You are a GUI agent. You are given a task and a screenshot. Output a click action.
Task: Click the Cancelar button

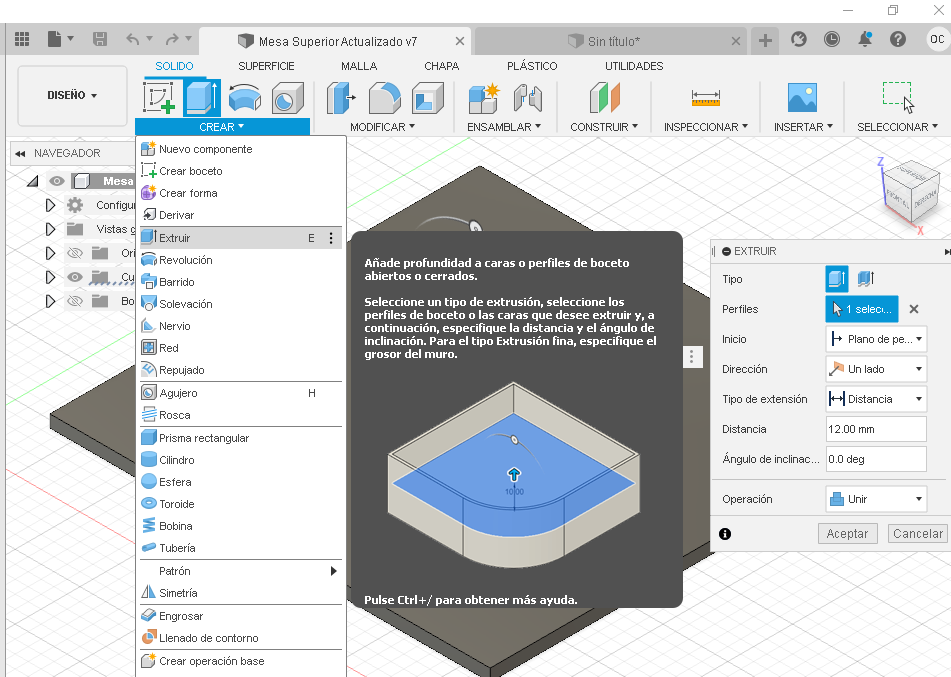point(917,534)
